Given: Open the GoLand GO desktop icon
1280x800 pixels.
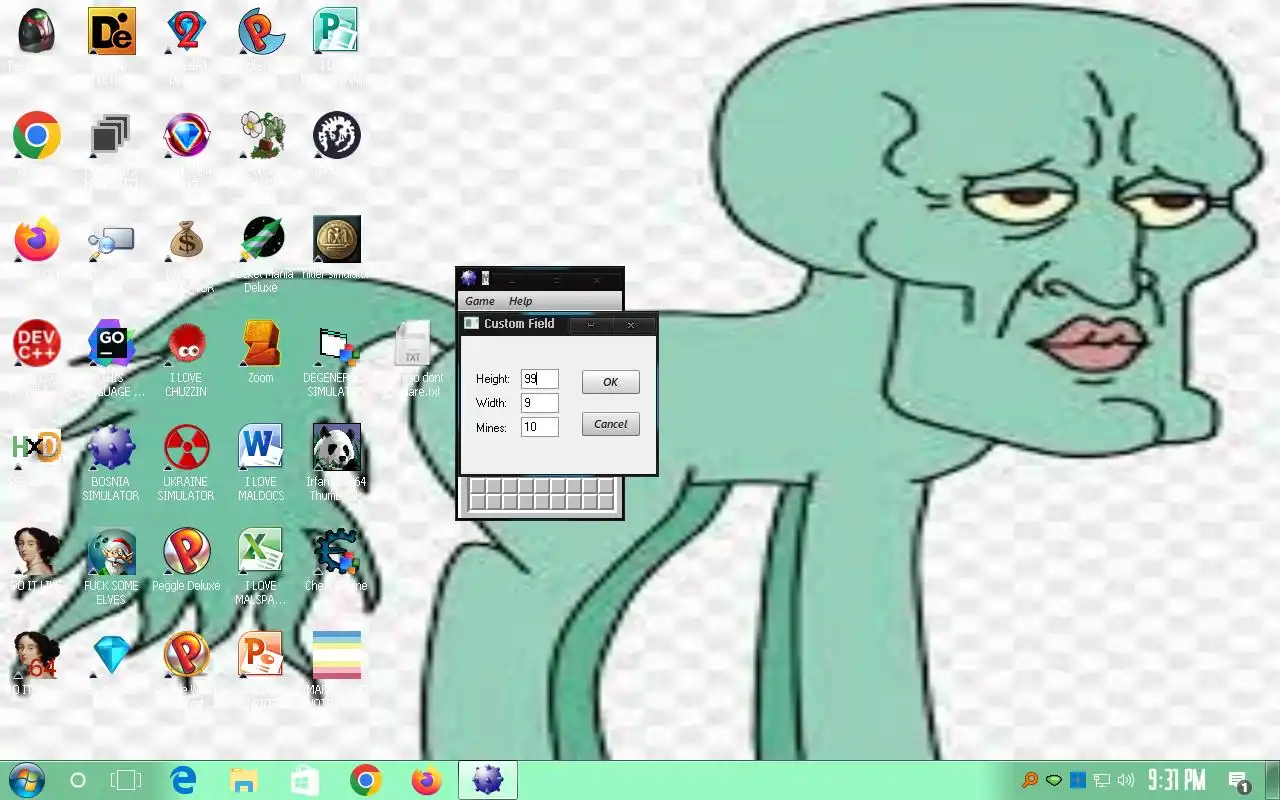Looking at the screenshot, I should (111, 344).
